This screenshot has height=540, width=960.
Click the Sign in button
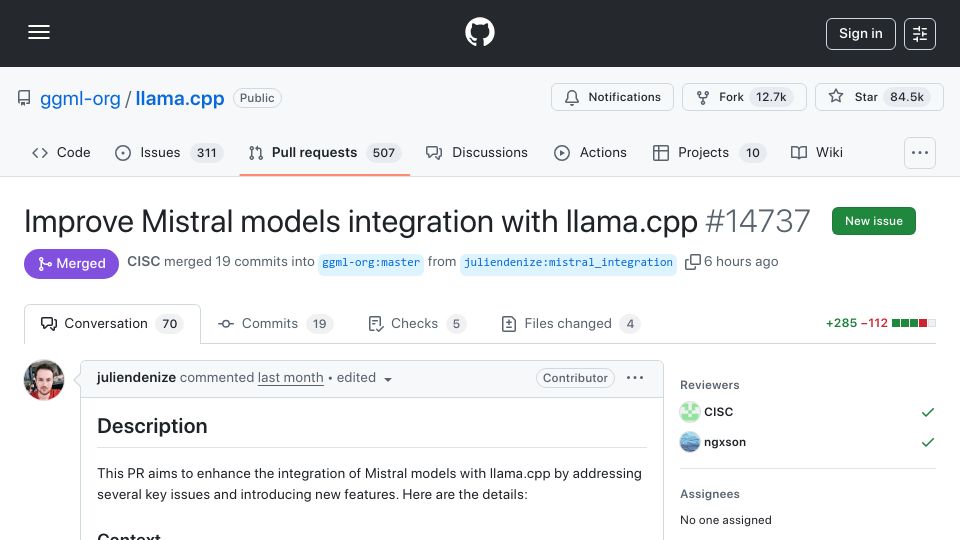click(860, 34)
